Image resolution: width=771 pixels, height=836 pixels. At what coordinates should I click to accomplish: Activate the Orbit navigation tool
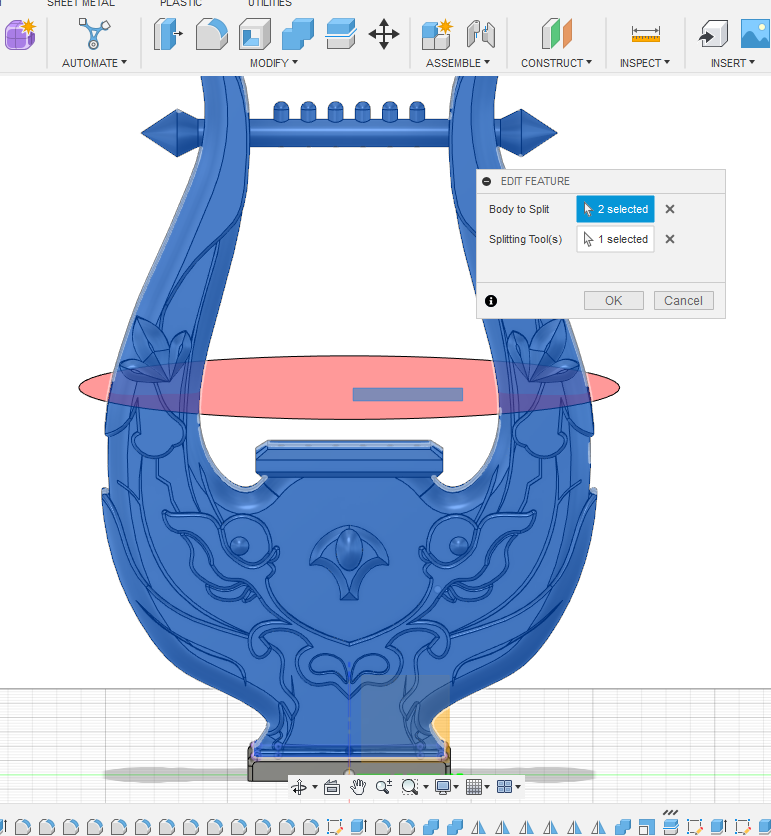point(299,787)
